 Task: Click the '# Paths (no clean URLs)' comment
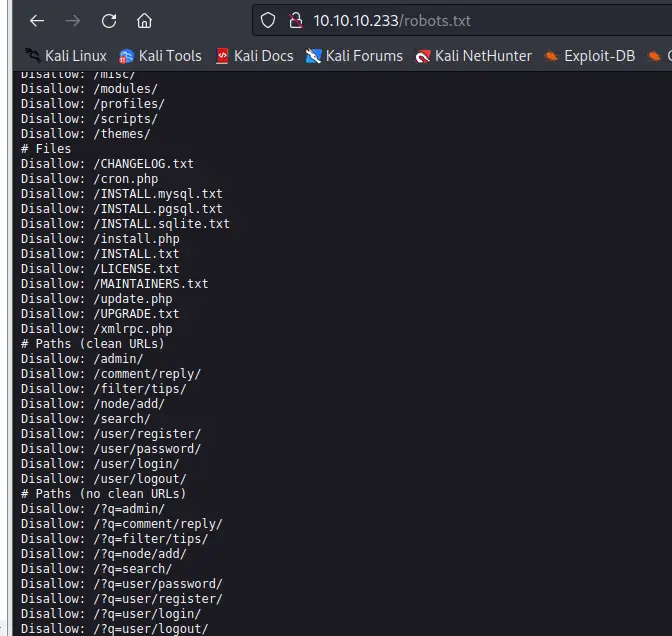pyautogui.click(x=104, y=494)
